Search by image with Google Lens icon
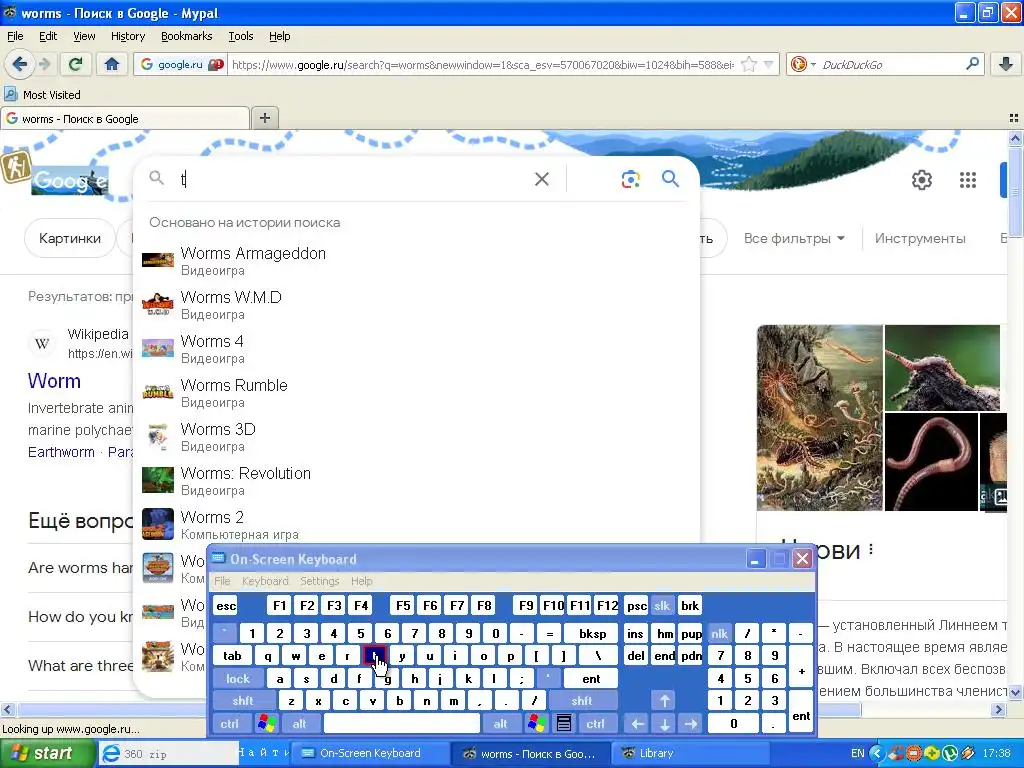The width and height of the screenshot is (1024, 768). click(630, 179)
